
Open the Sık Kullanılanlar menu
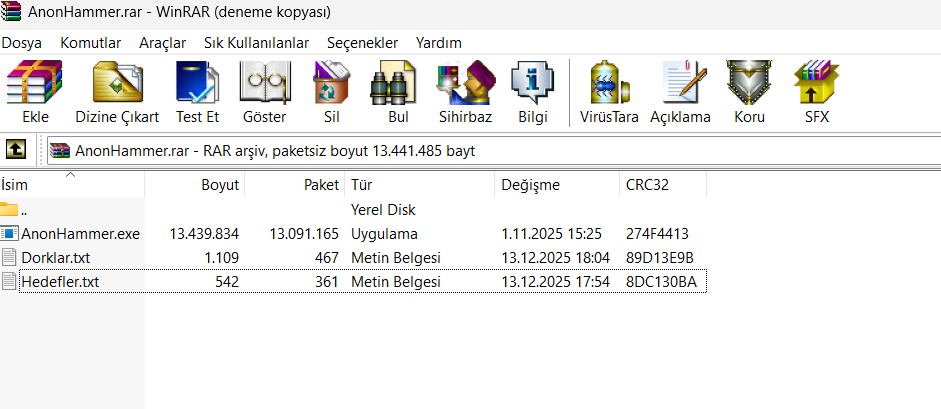coord(256,43)
